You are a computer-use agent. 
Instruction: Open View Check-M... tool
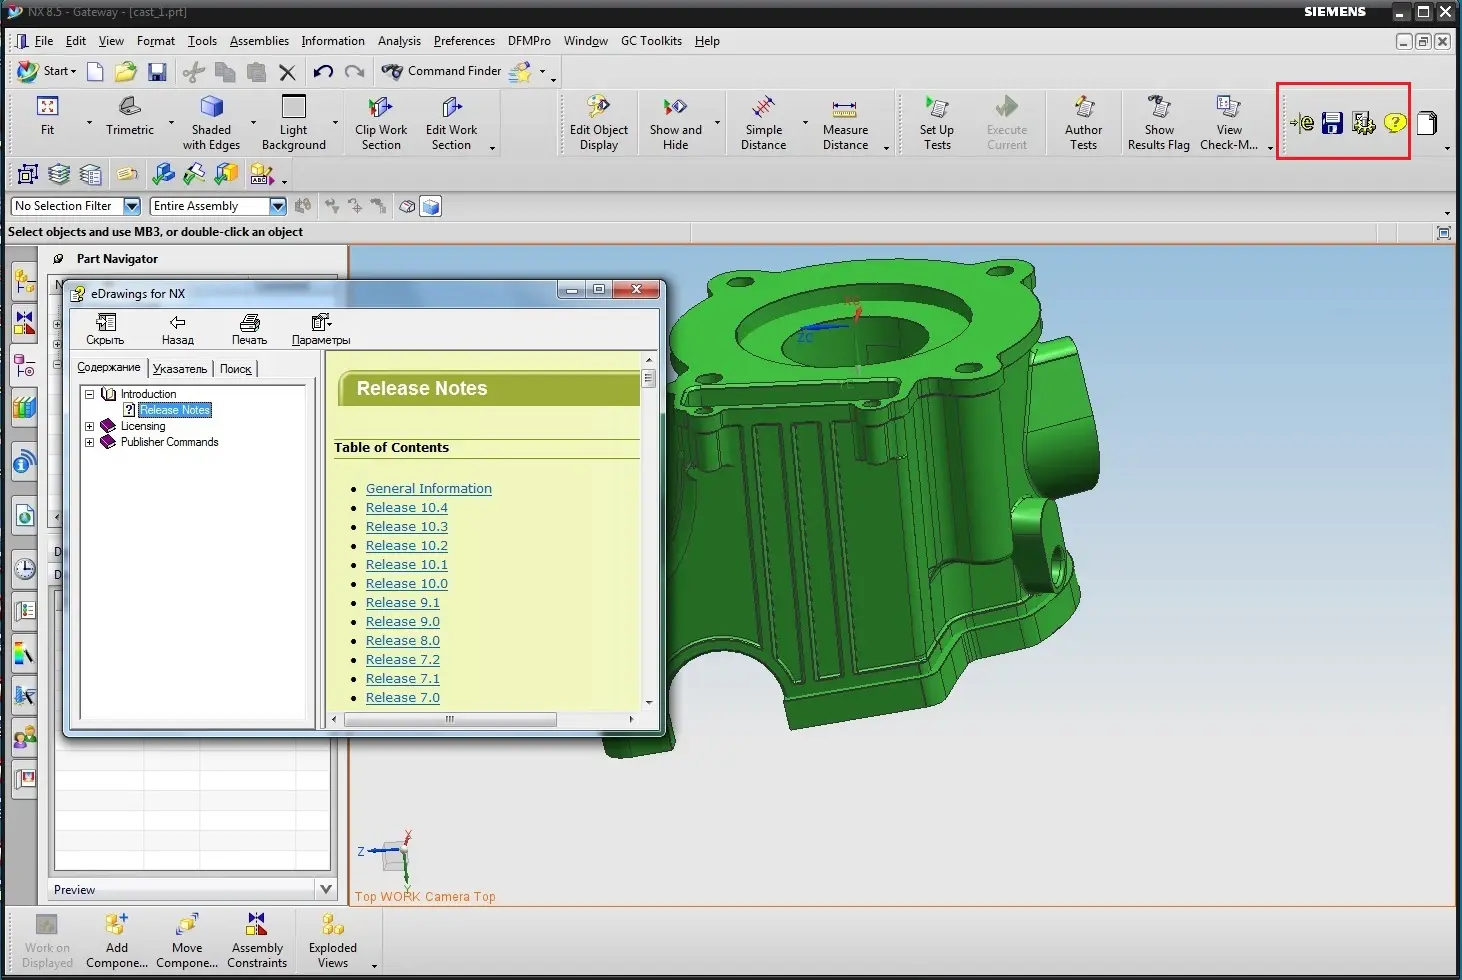coord(1229,123)
